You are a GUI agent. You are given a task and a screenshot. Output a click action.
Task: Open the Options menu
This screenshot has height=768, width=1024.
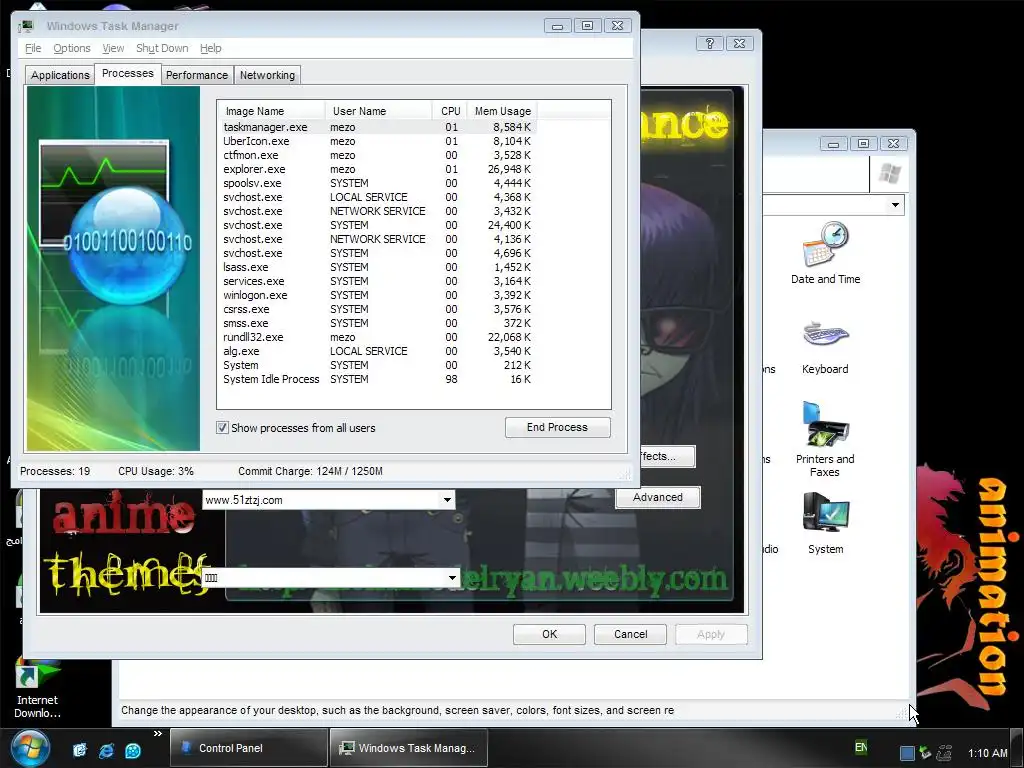pos(72,48)
